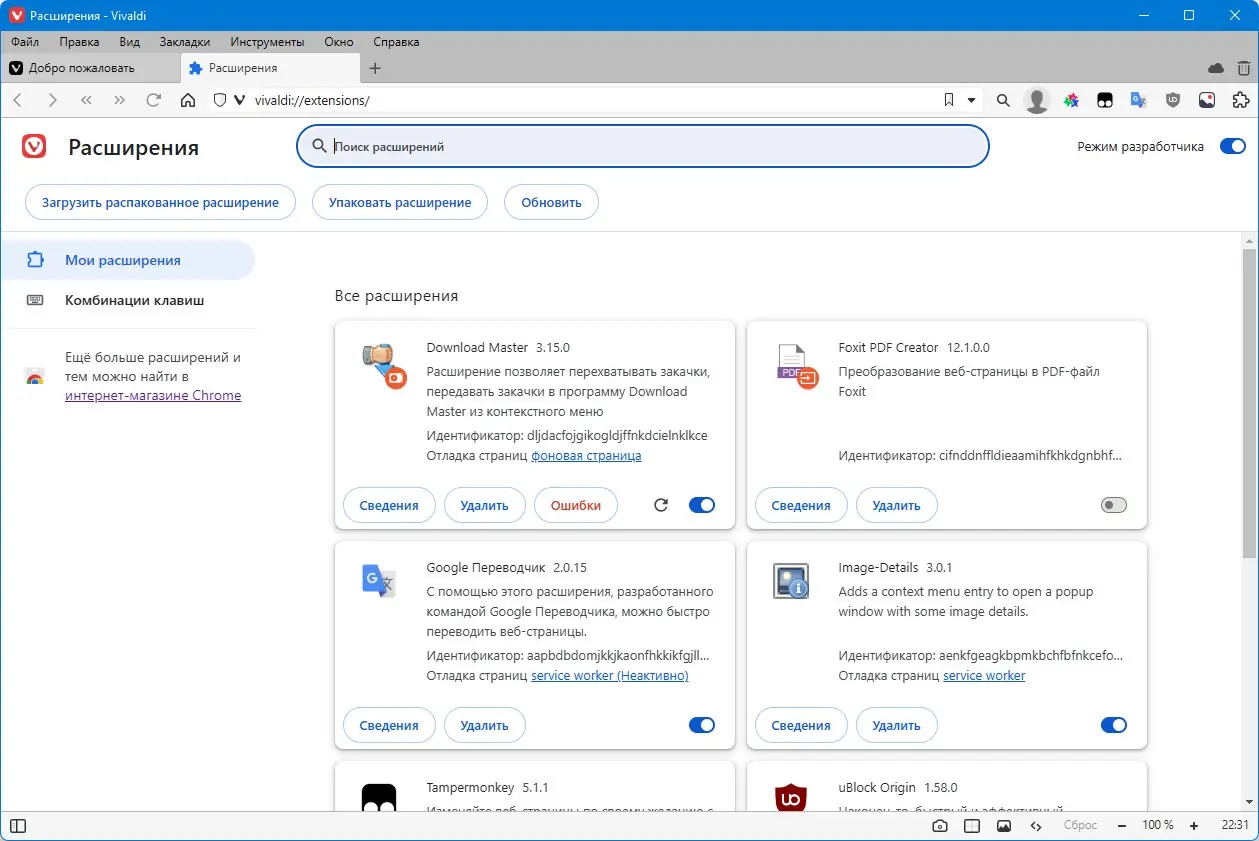Open the colorful stars extension icon

[1071, 100]
